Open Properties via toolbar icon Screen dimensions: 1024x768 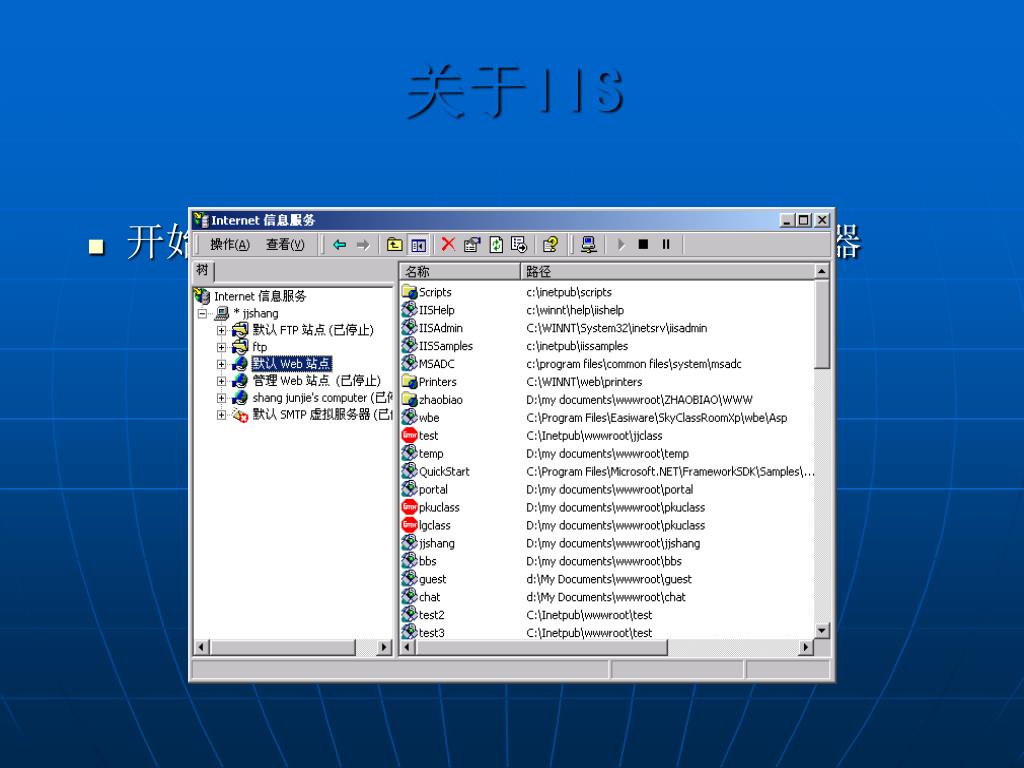[472, 245]
